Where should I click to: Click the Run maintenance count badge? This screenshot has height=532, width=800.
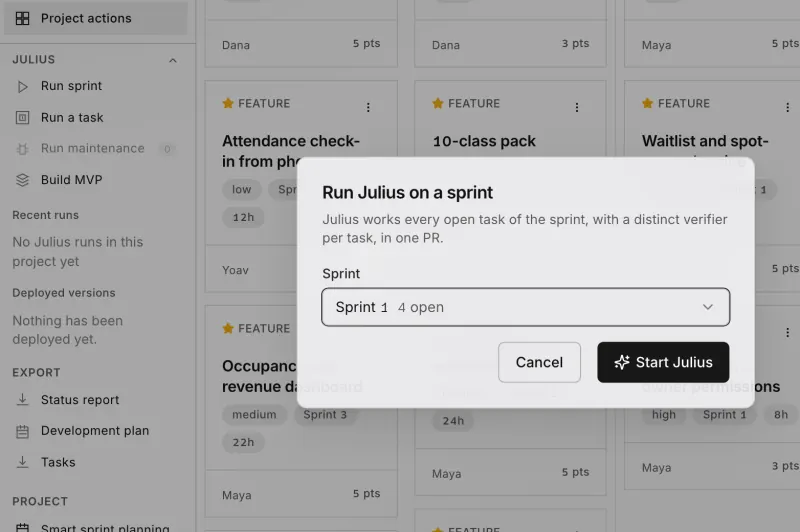coord(167,149)
